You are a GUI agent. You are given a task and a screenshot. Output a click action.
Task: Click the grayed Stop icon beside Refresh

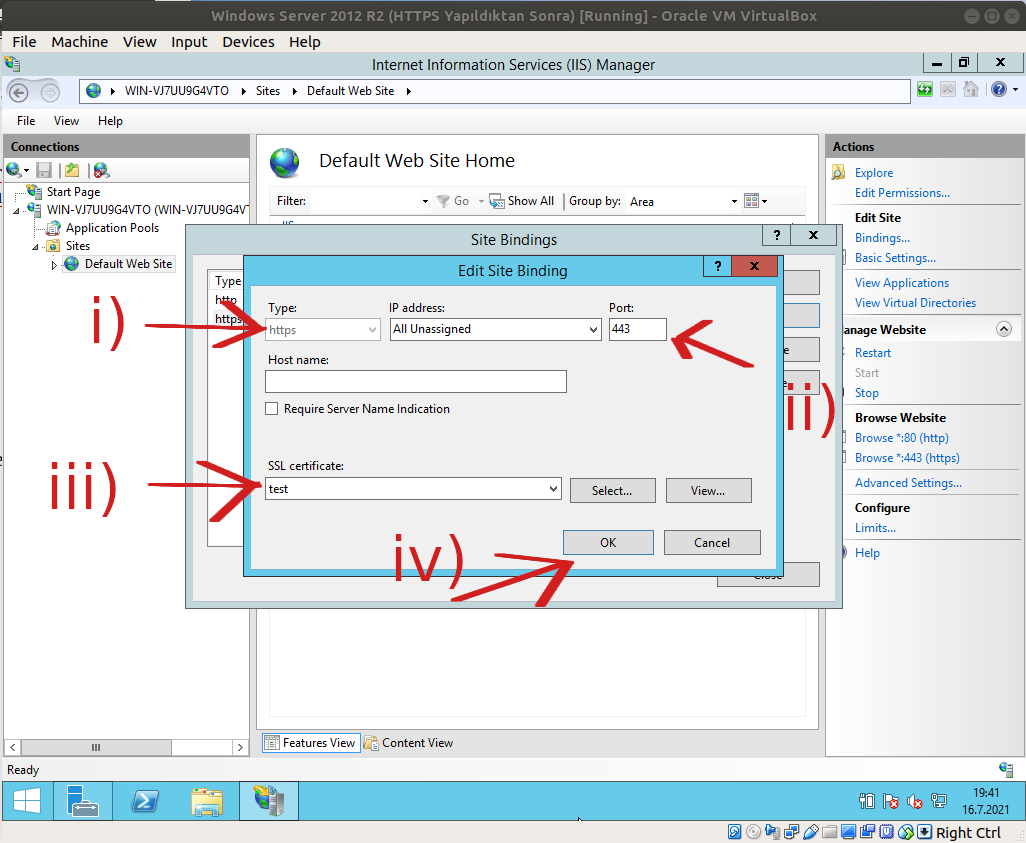947,90
